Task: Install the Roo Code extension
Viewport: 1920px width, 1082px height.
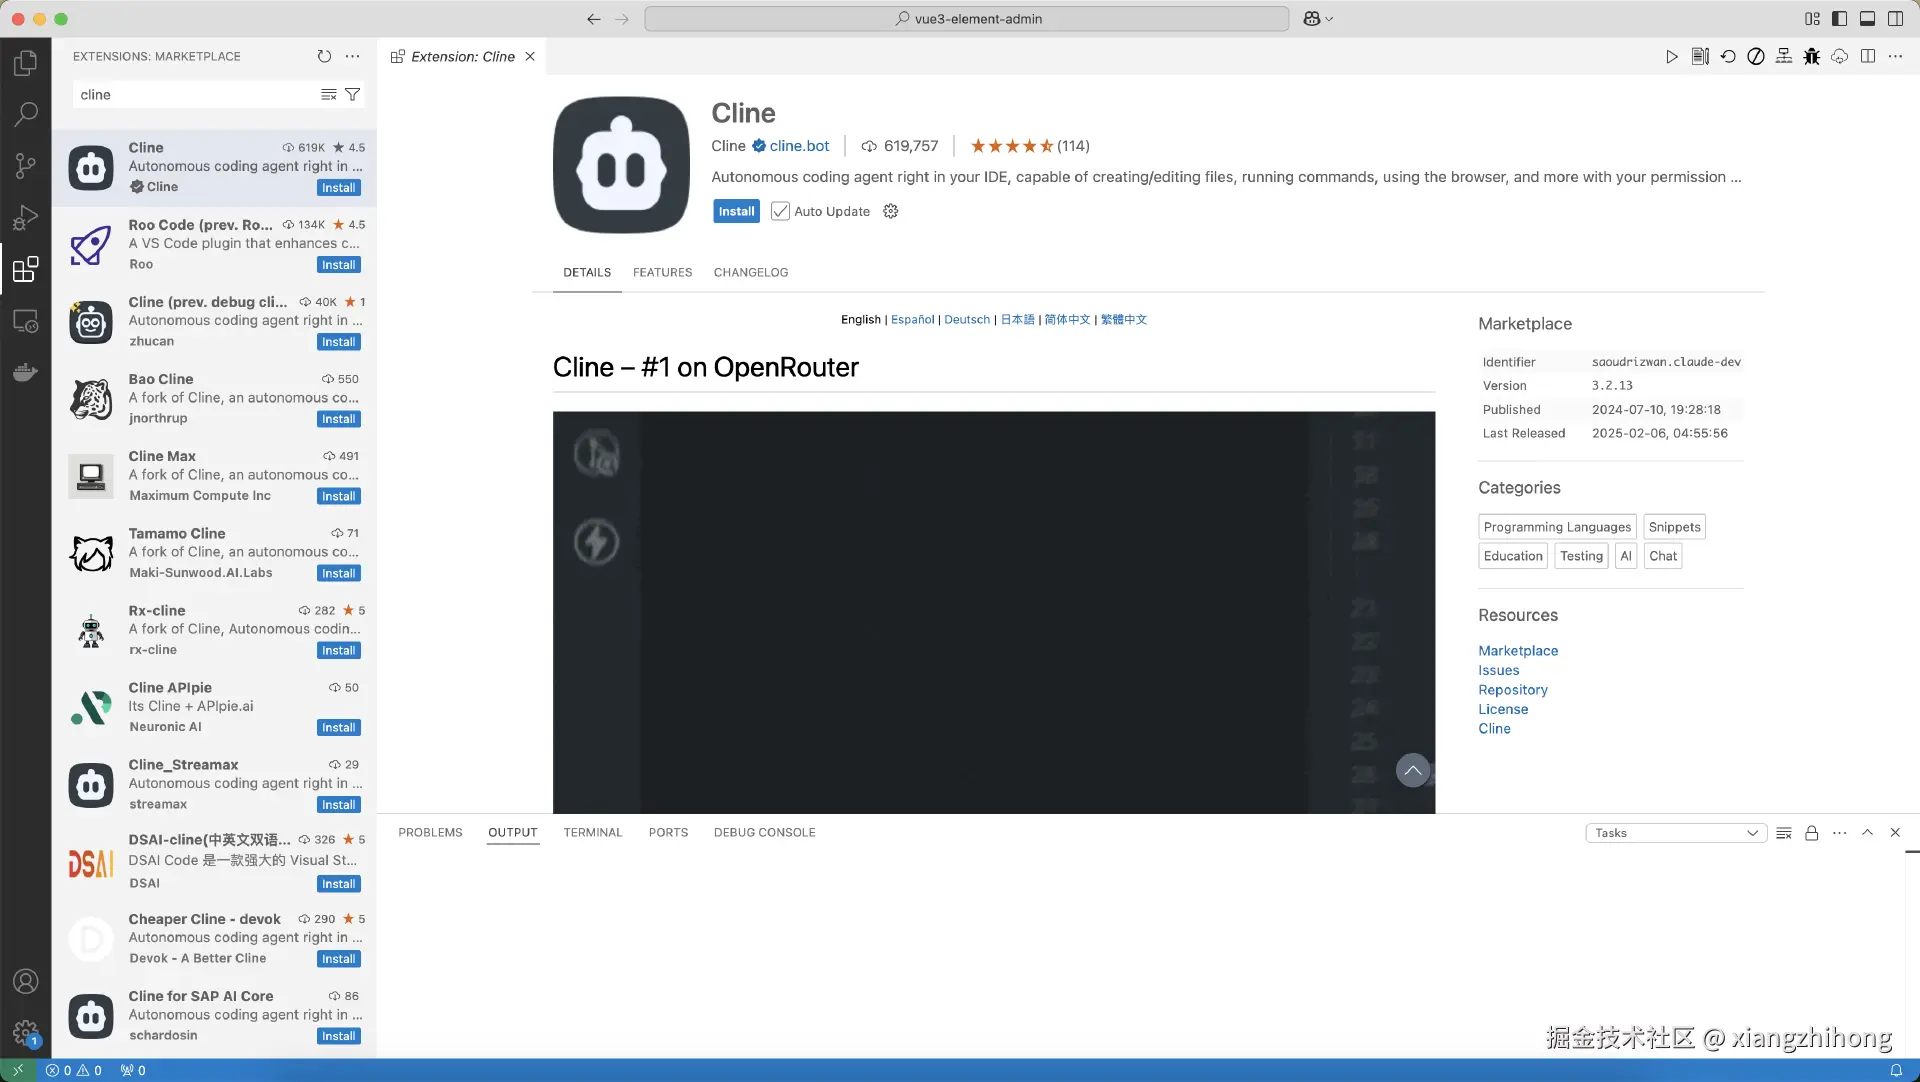Action: 338,265
